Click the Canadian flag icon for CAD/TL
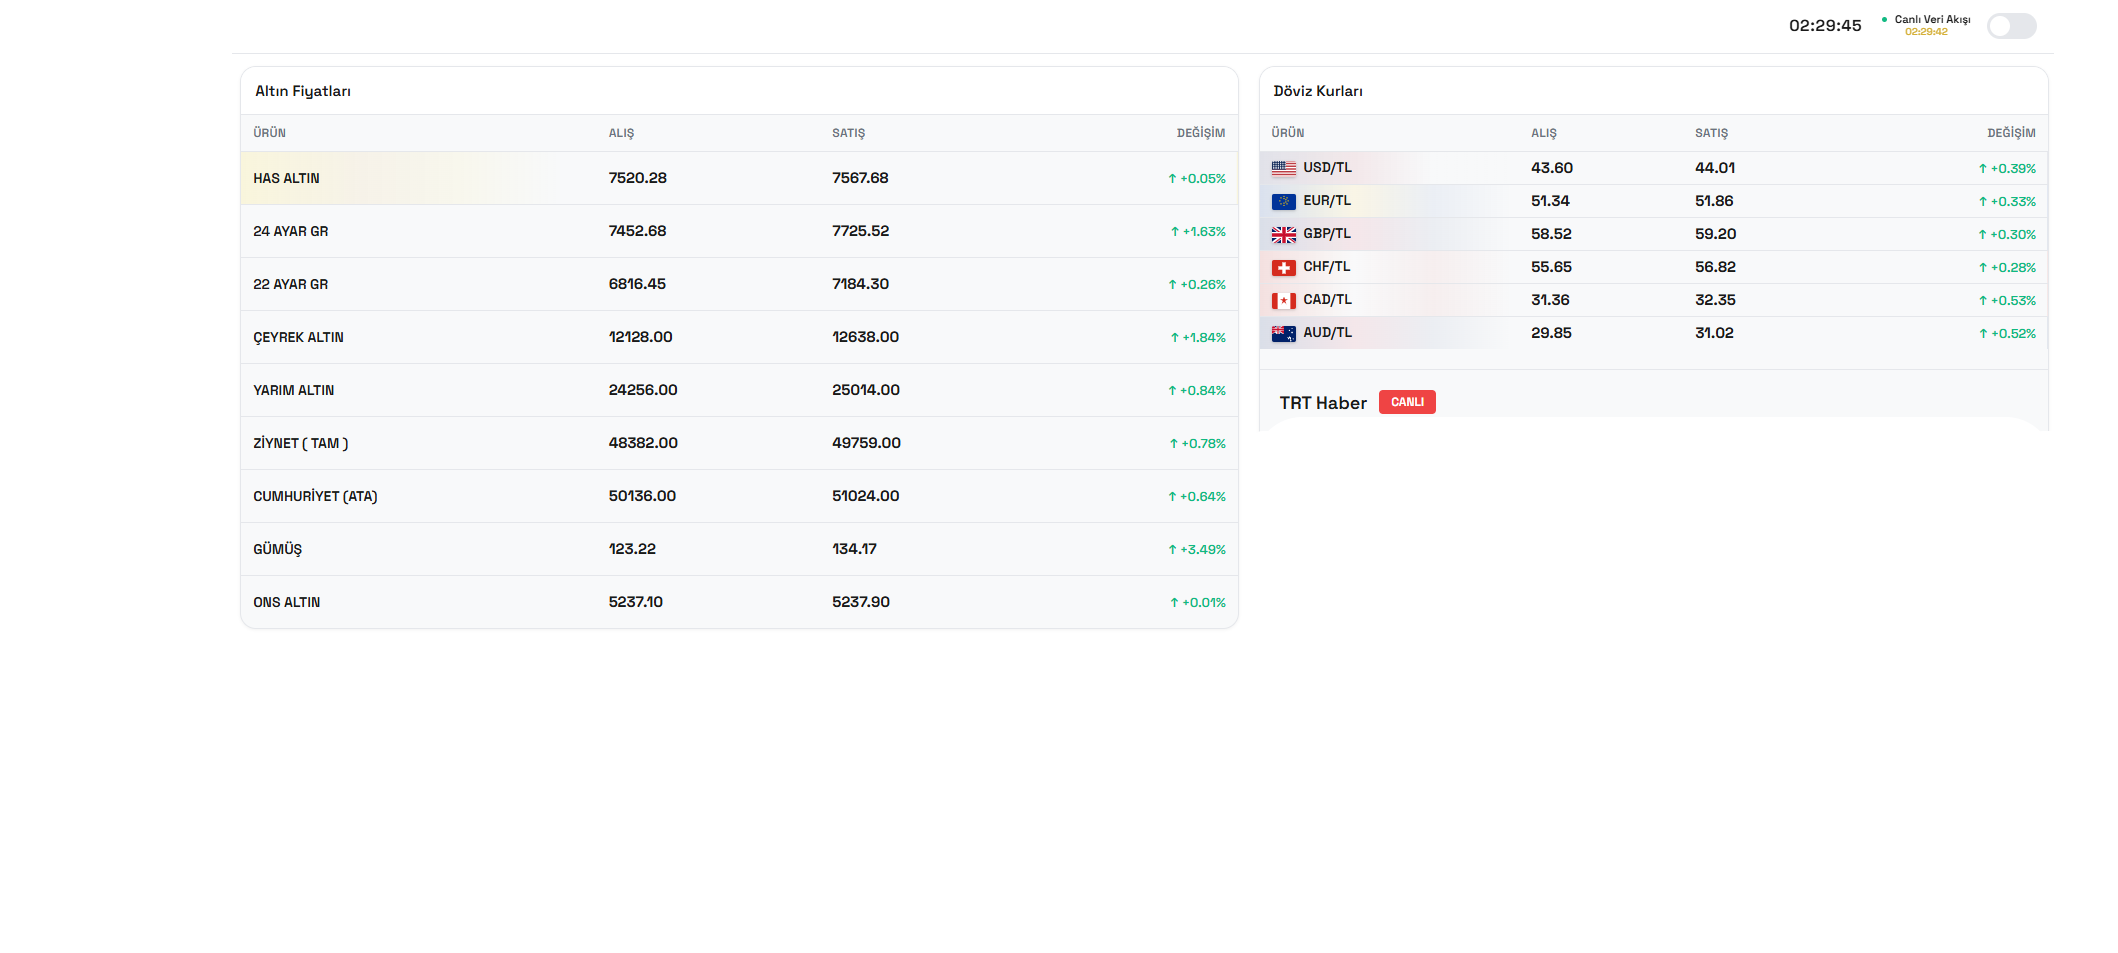The height and width of the screenshot is (953, 2118). (x=1283, y=301)
